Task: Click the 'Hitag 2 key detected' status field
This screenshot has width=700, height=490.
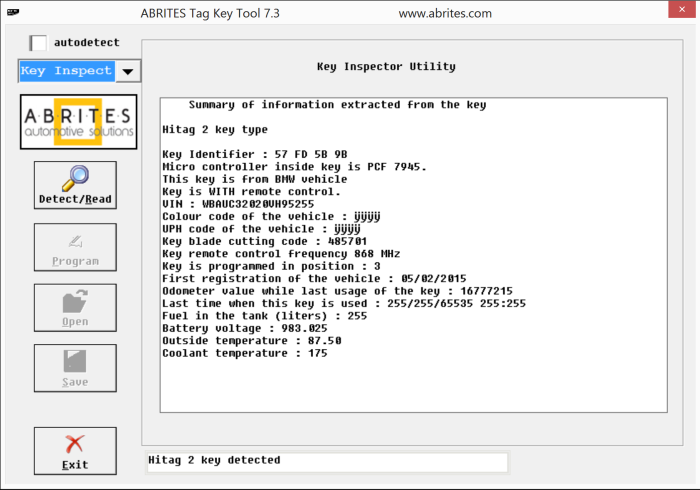Action: point(327,461)
